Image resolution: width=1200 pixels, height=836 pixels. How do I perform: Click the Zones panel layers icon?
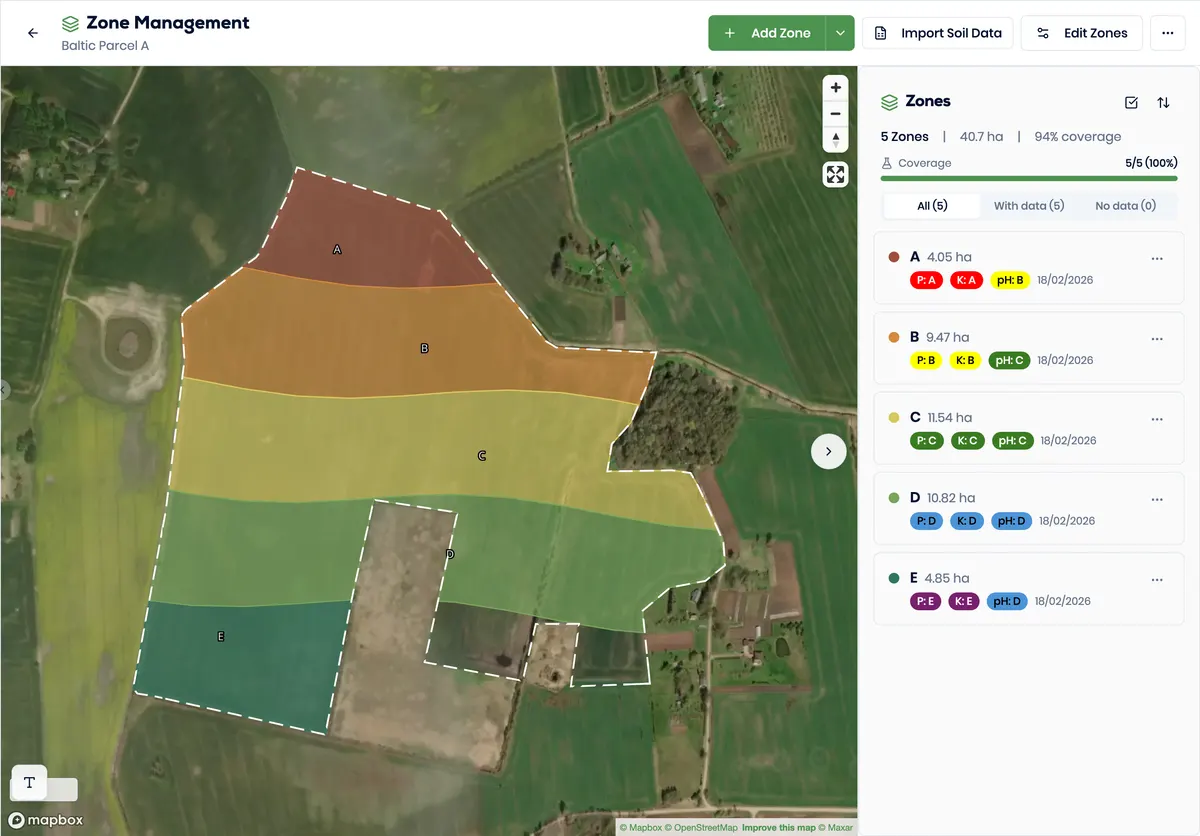889,102
